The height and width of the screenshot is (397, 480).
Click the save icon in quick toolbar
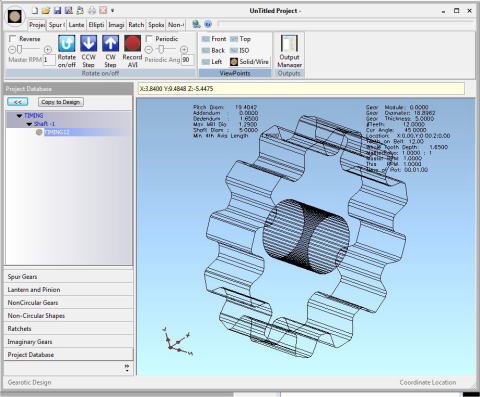point(57,10)
